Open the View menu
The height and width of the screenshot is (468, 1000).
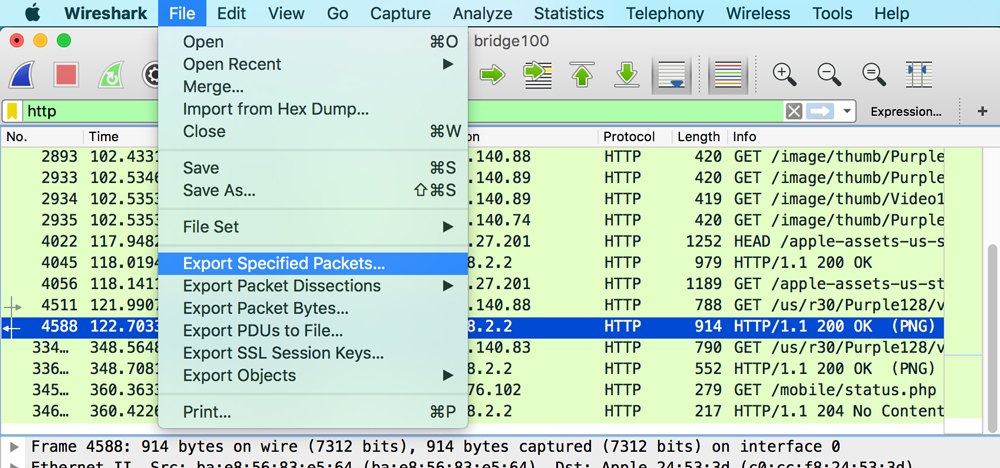(x=286, y=13)
